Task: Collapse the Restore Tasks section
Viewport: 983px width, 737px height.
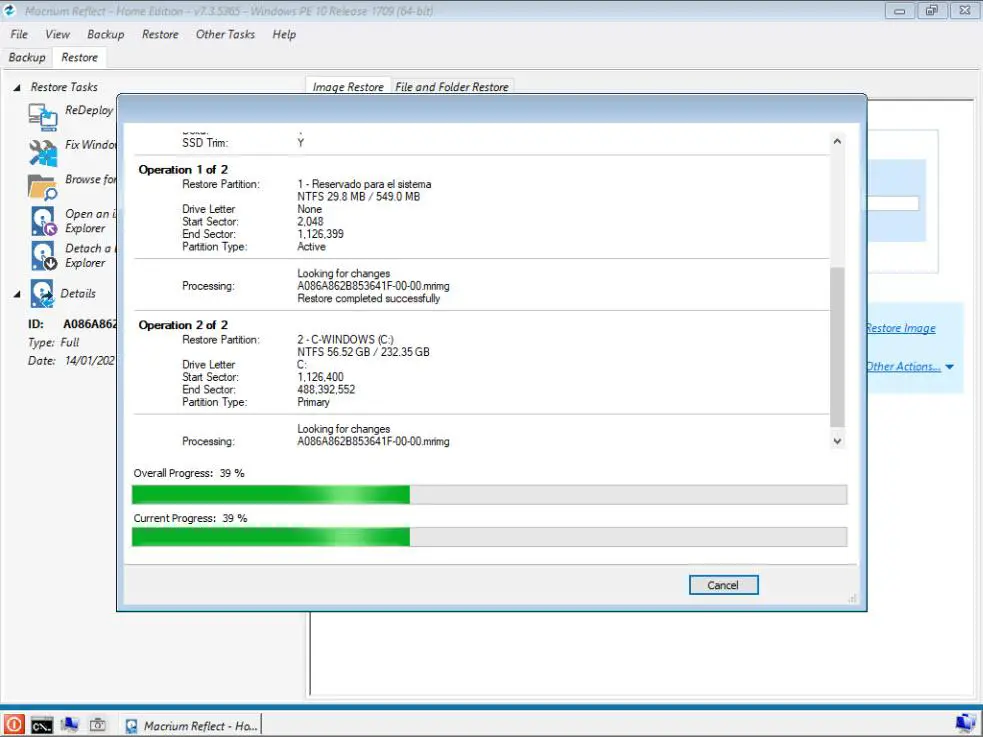Action: [16, 87]
